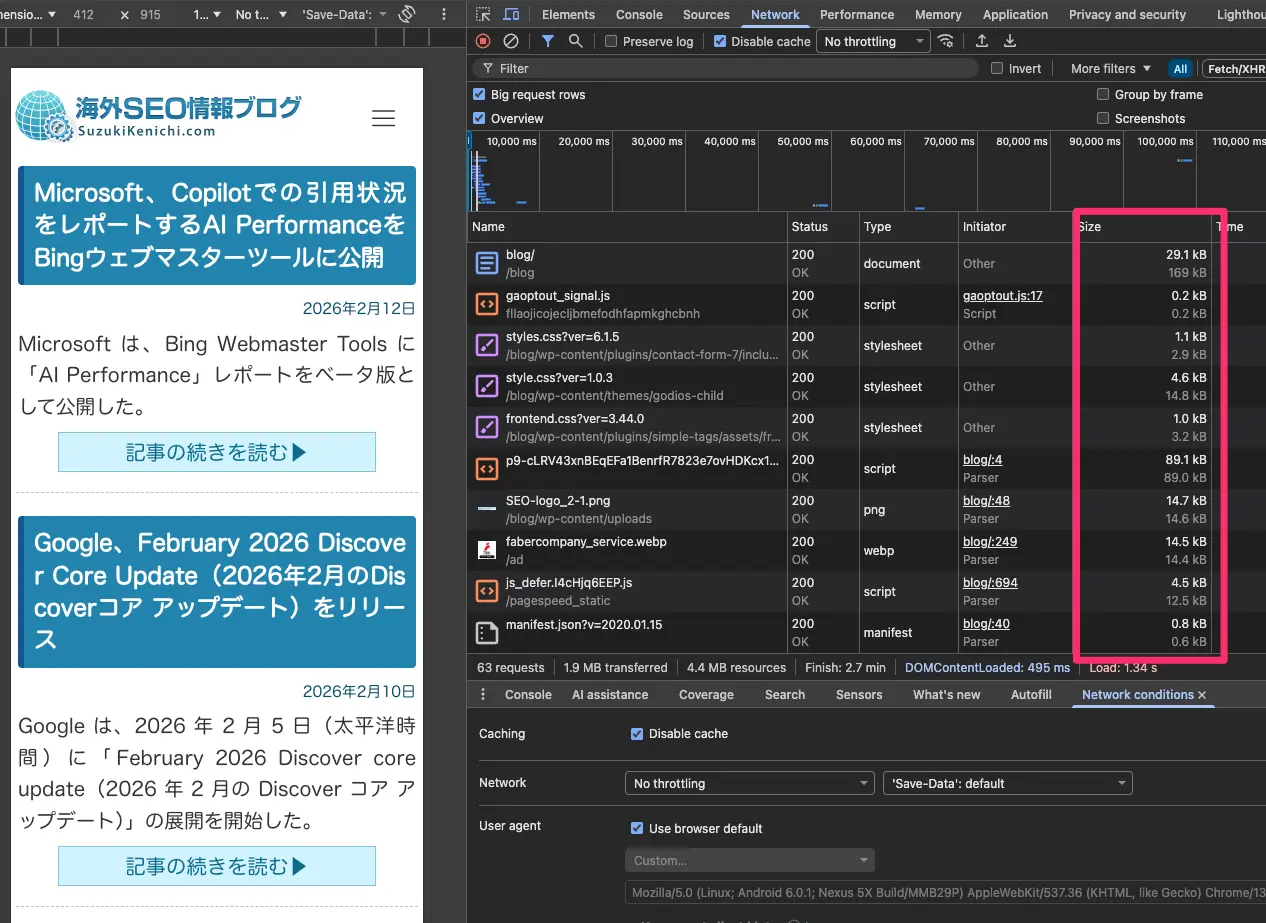1266x923 pixels.
Task: Toggle the device toolbar emulation icon
Action: click(x=511, y=14)
